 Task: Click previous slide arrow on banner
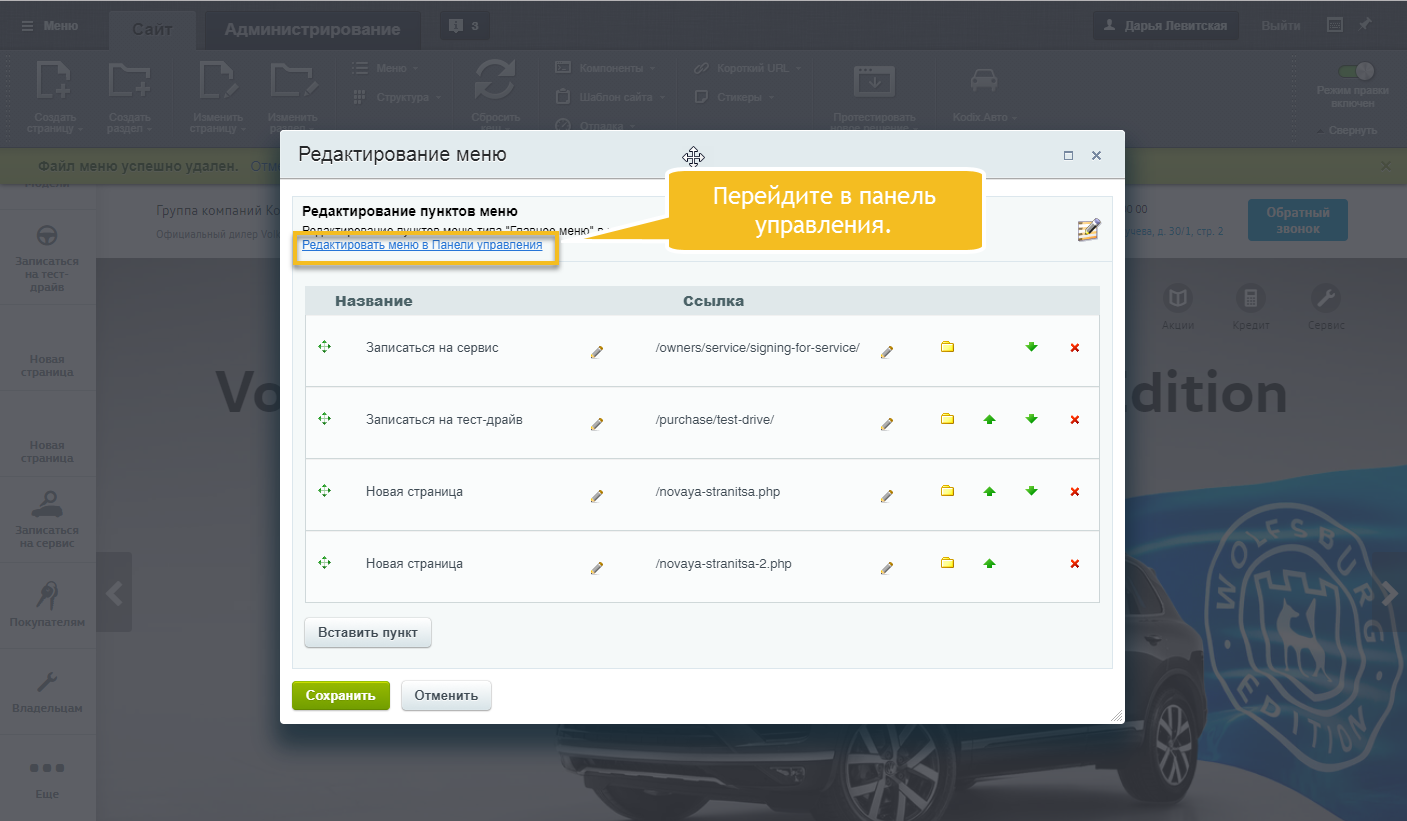(114, 593)
